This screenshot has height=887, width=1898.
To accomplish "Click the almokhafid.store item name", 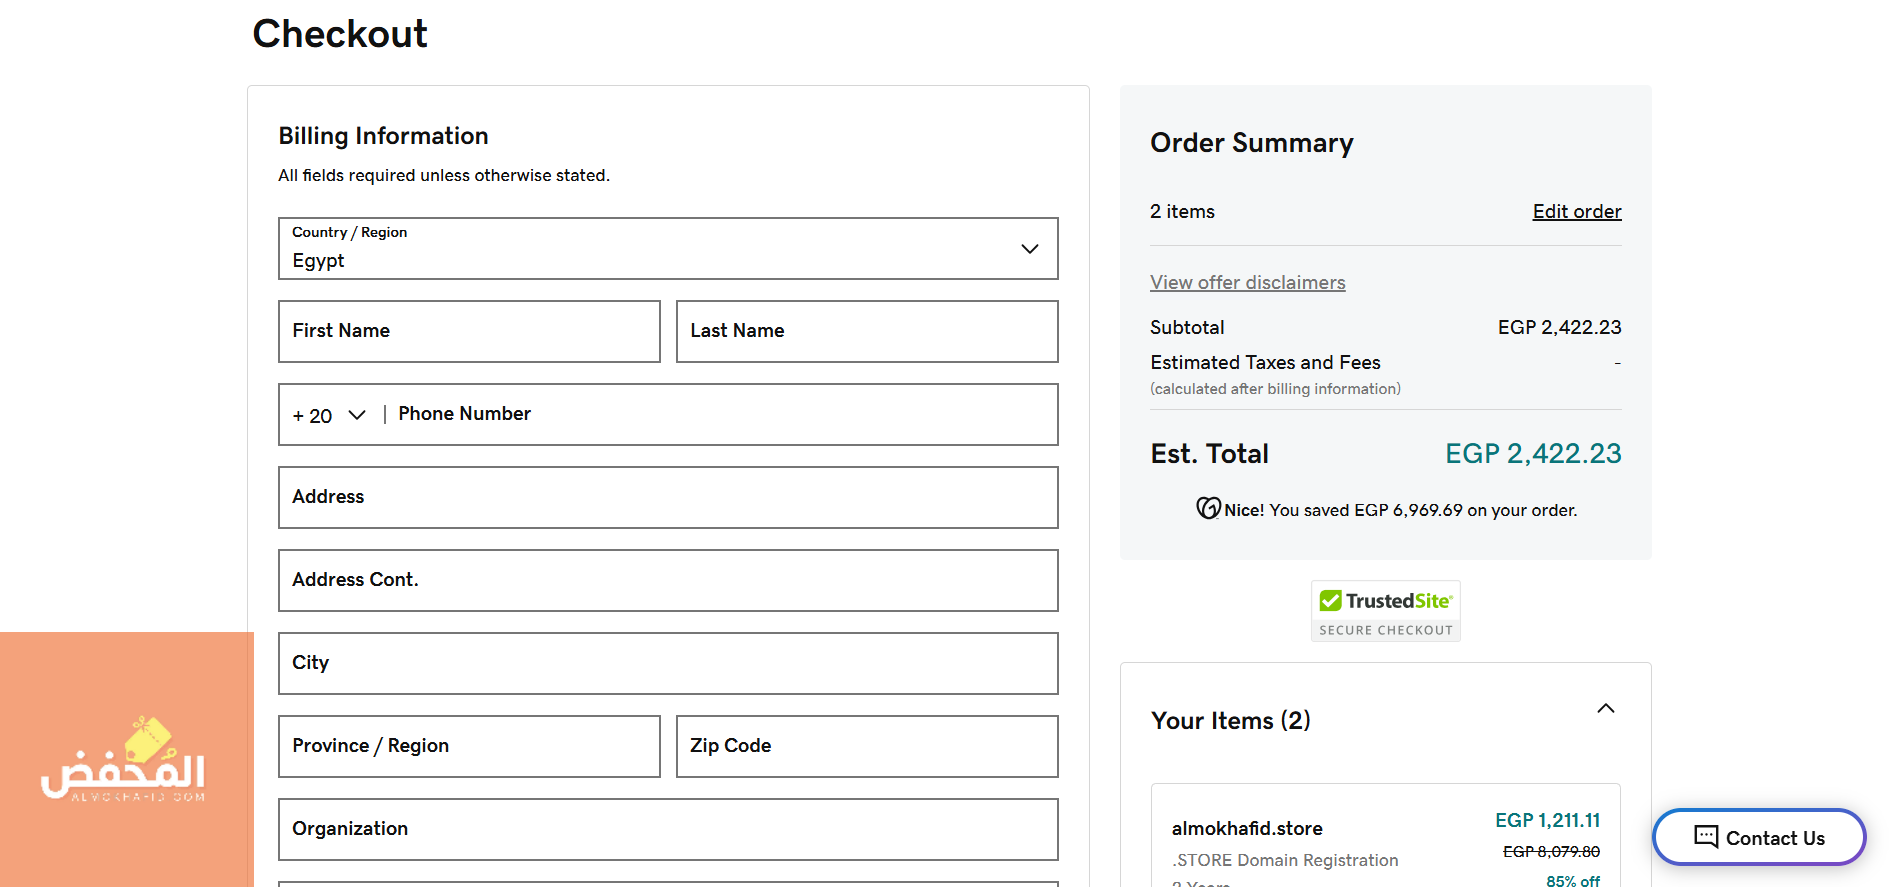I will click(1246, 828).
